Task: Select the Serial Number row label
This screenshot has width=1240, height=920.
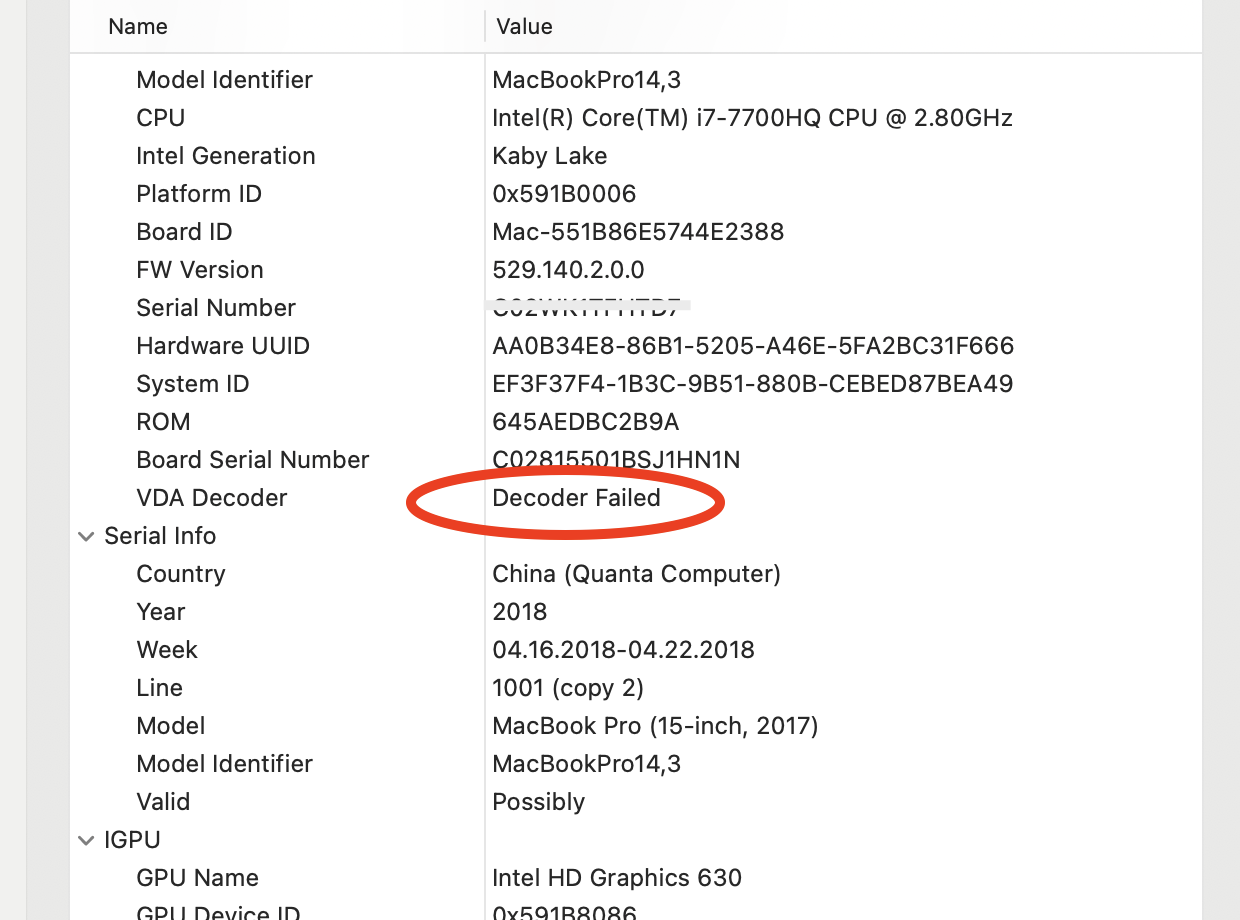Action: coord(216,308)
